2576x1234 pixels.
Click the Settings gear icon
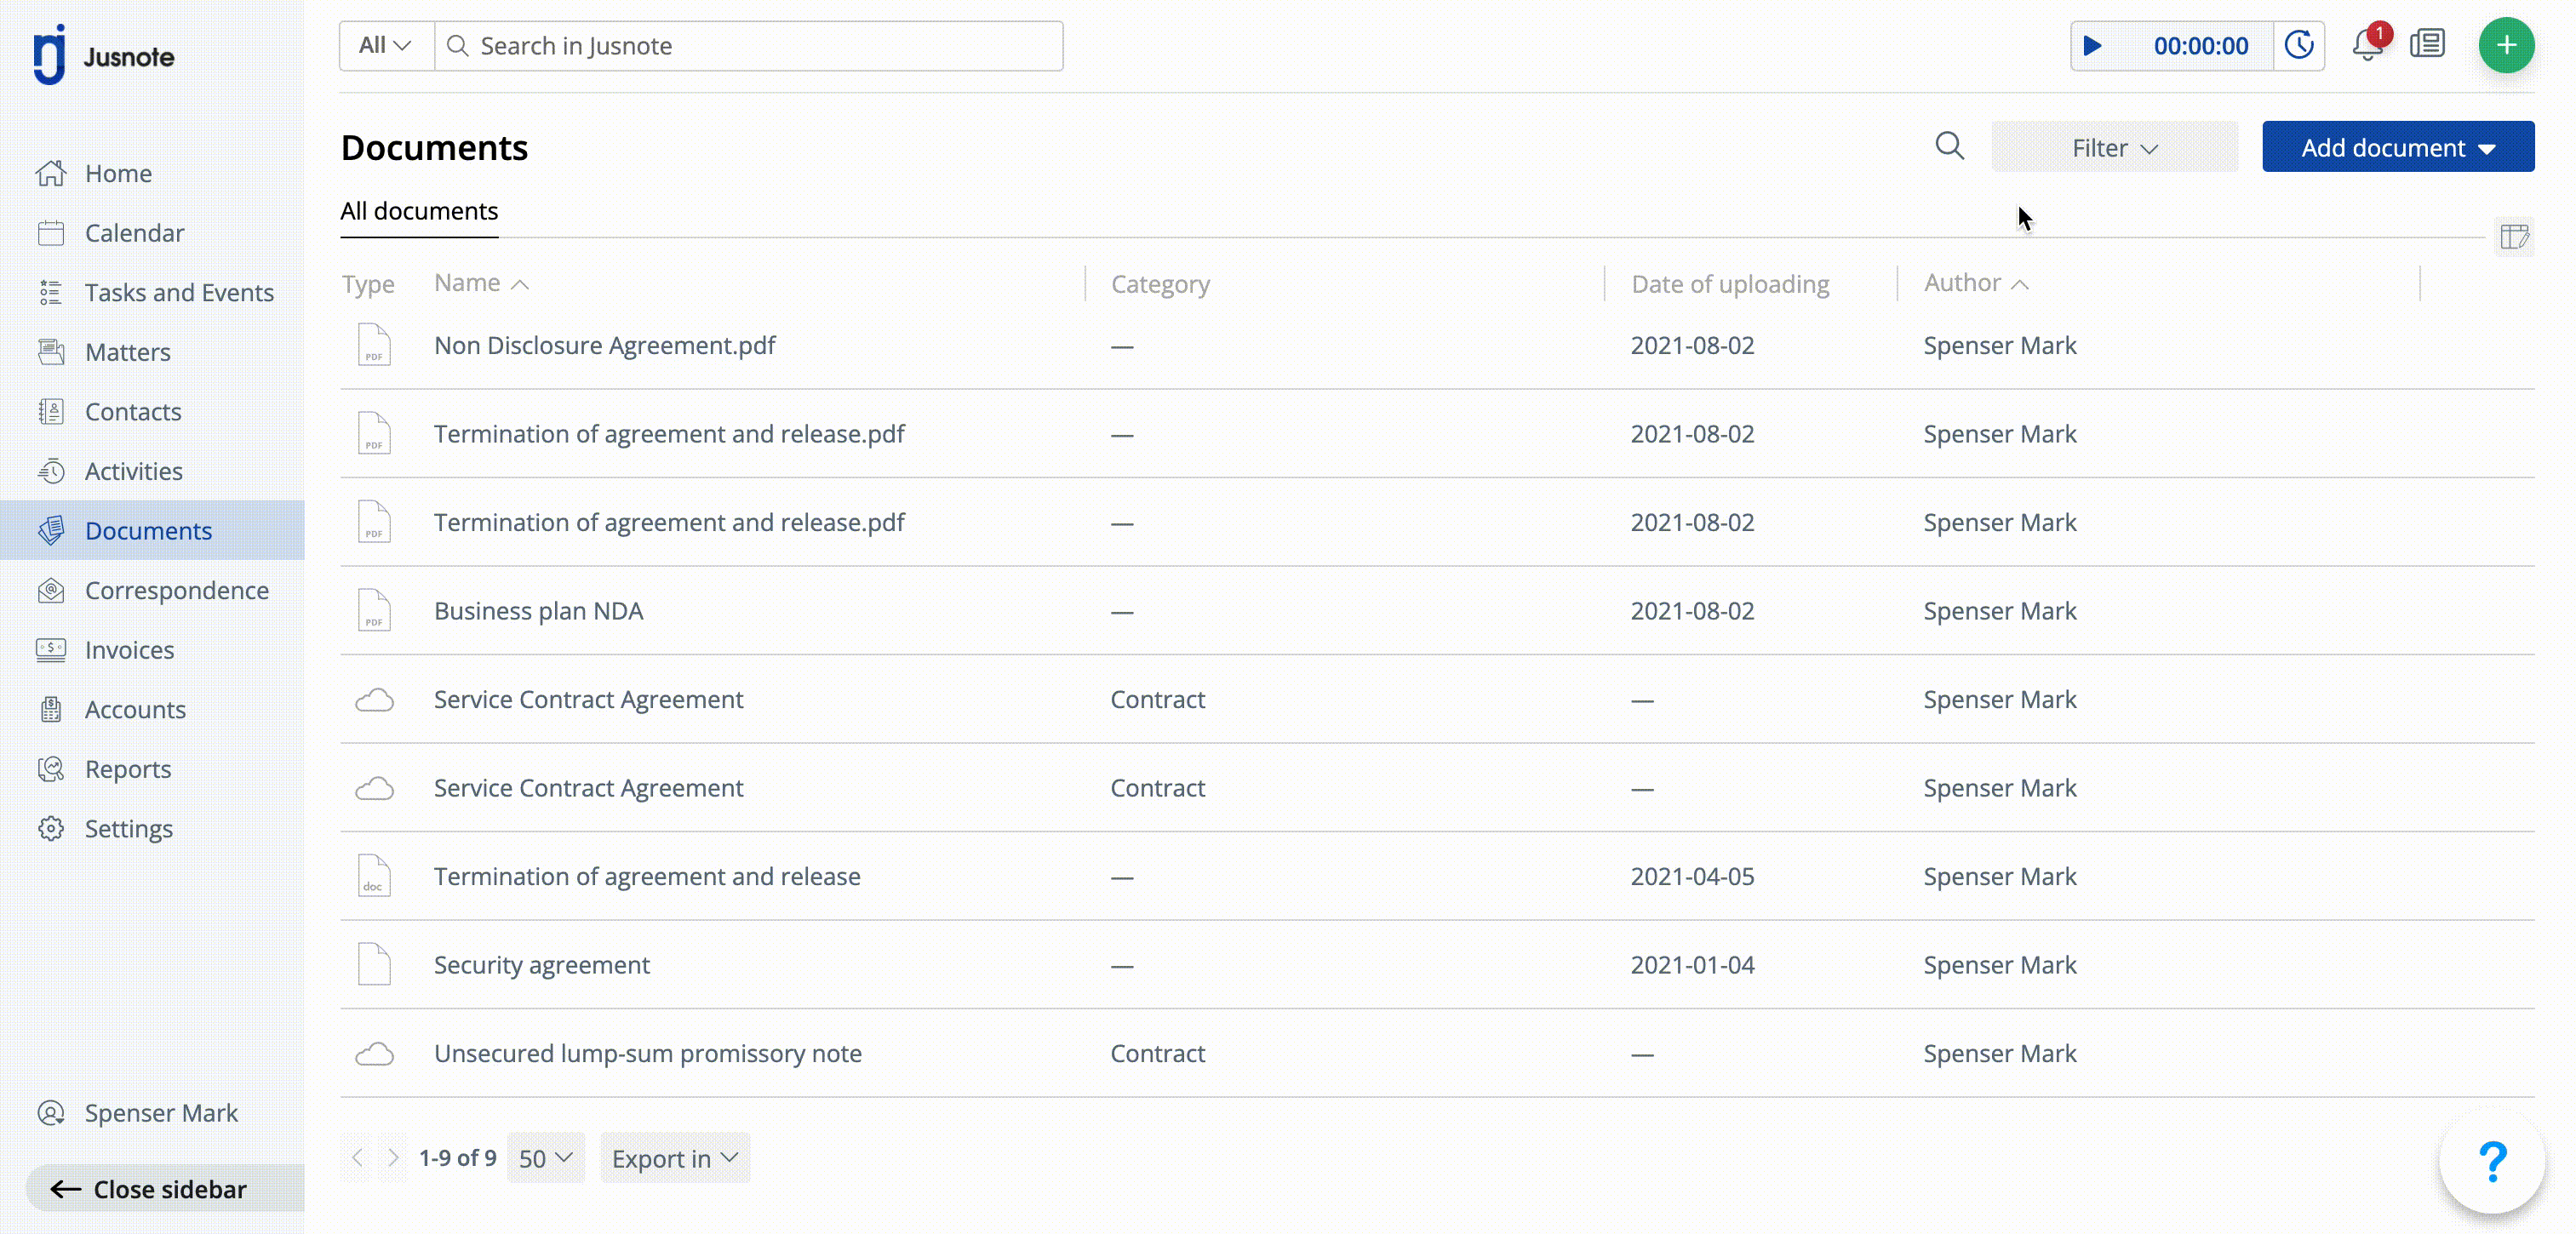coord(51,828)
